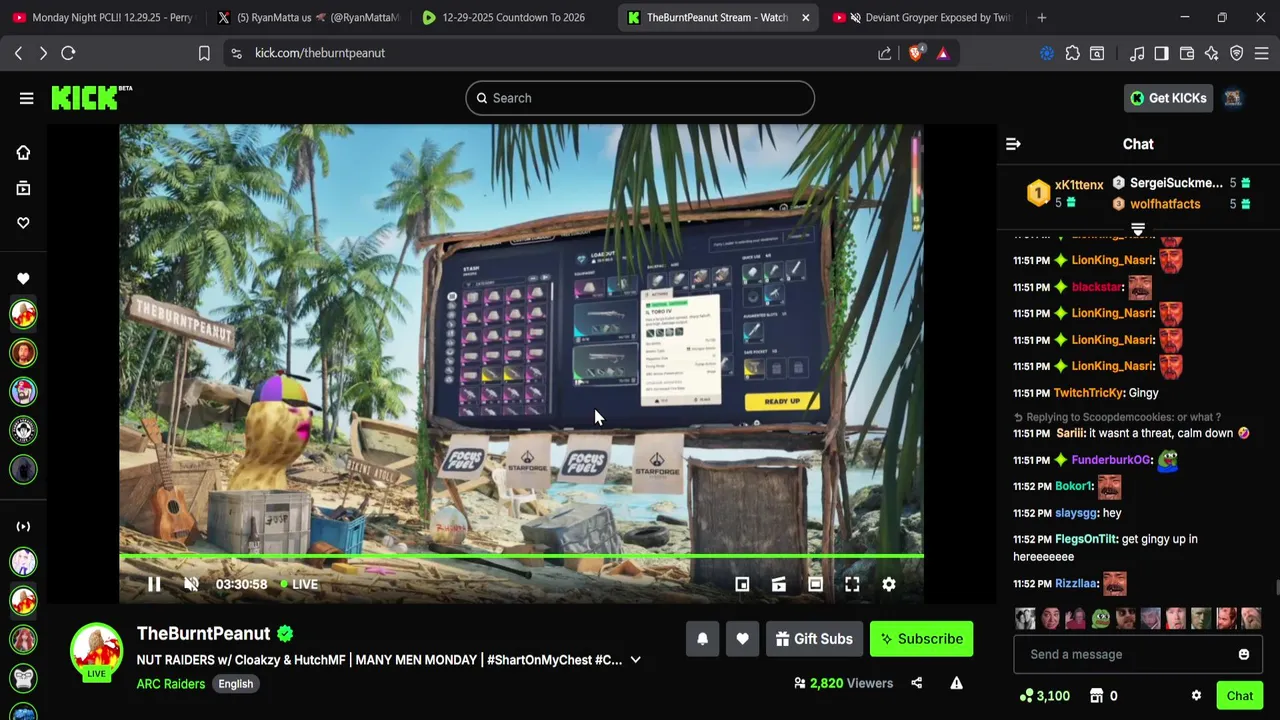Send message with green Chat button
The height and width of the screenshot is (720, 1280).
[x=1240, y=696]
